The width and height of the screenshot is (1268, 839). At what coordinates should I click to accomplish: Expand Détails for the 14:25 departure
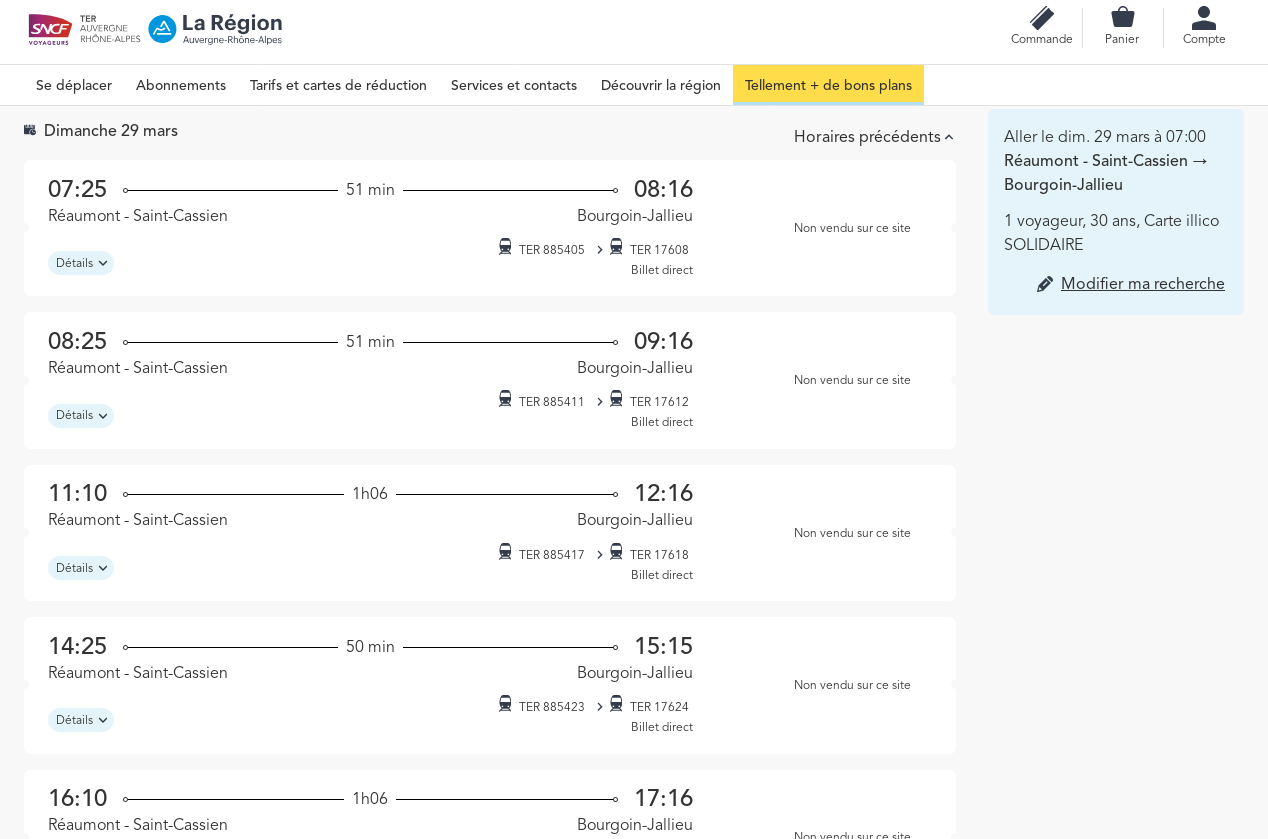point(81,720)
